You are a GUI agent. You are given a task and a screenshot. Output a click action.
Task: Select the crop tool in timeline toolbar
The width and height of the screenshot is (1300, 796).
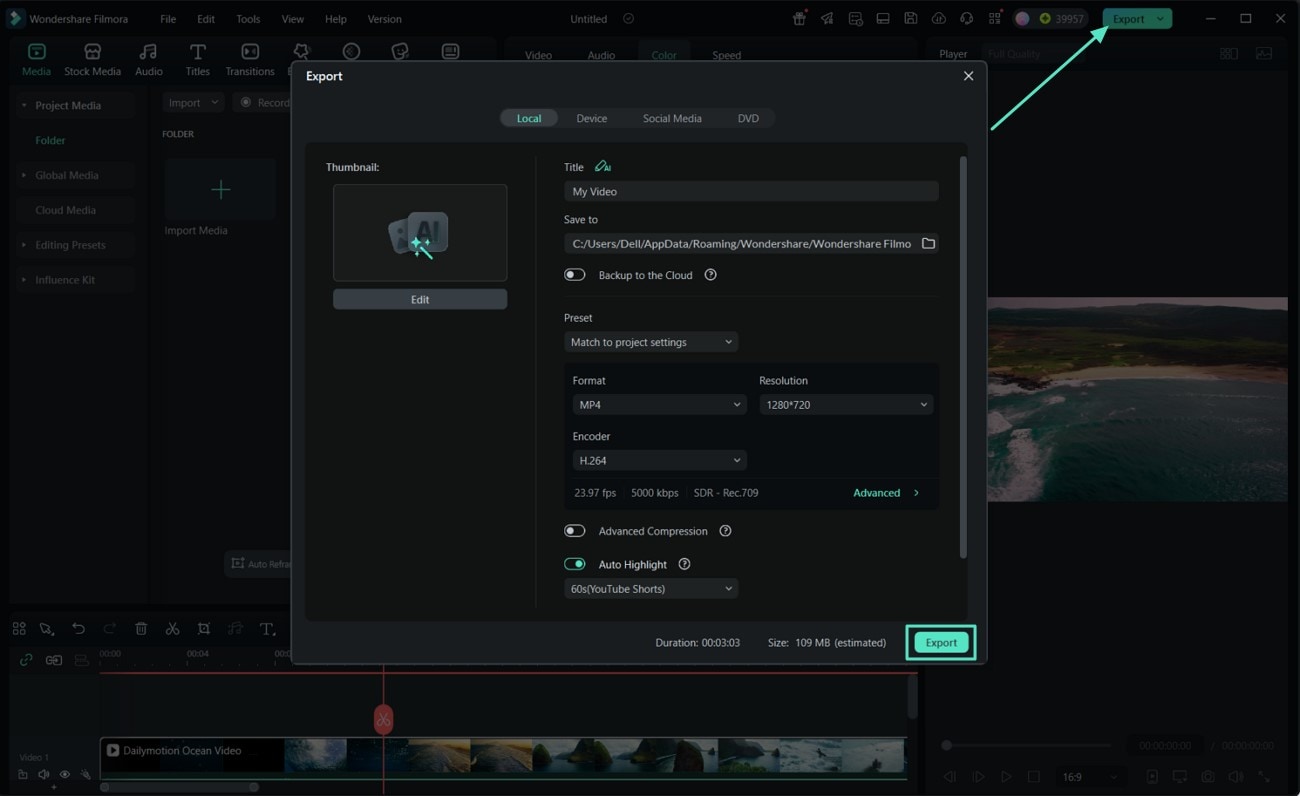coord(204,629)
